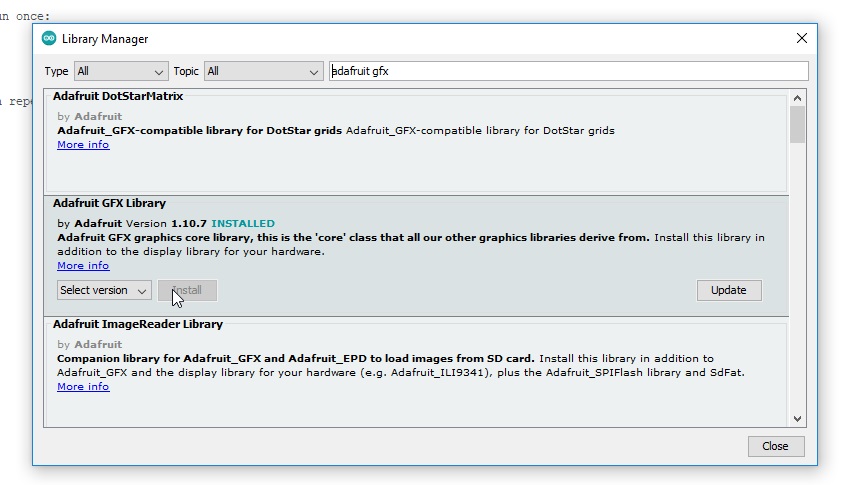Select the Adafruit ImageReader Library entry title
This screenshot has width=855, height=485.
tap(137, 324)
